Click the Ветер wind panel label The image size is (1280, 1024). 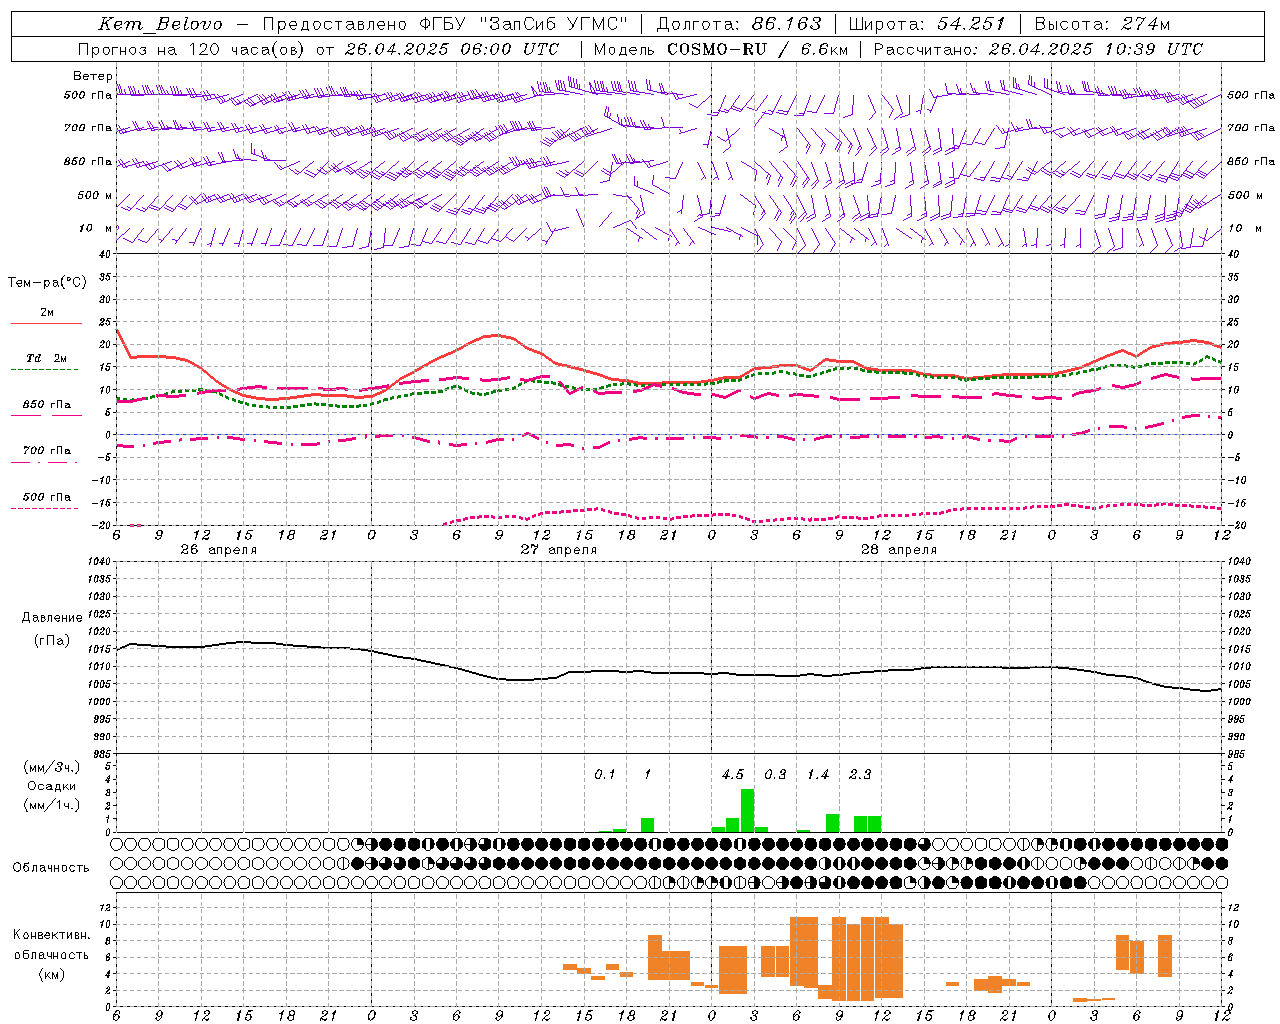coord(92,76)
